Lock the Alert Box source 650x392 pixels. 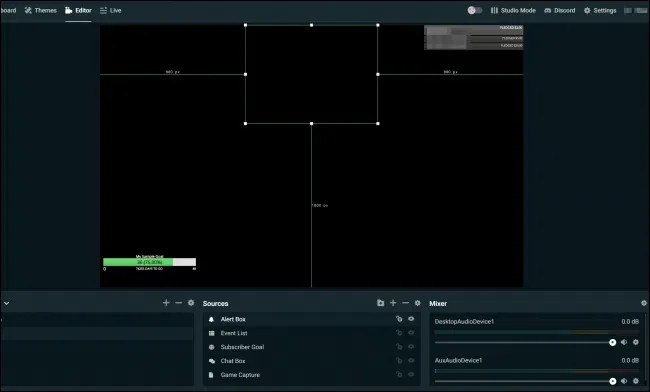click(399, 319)
